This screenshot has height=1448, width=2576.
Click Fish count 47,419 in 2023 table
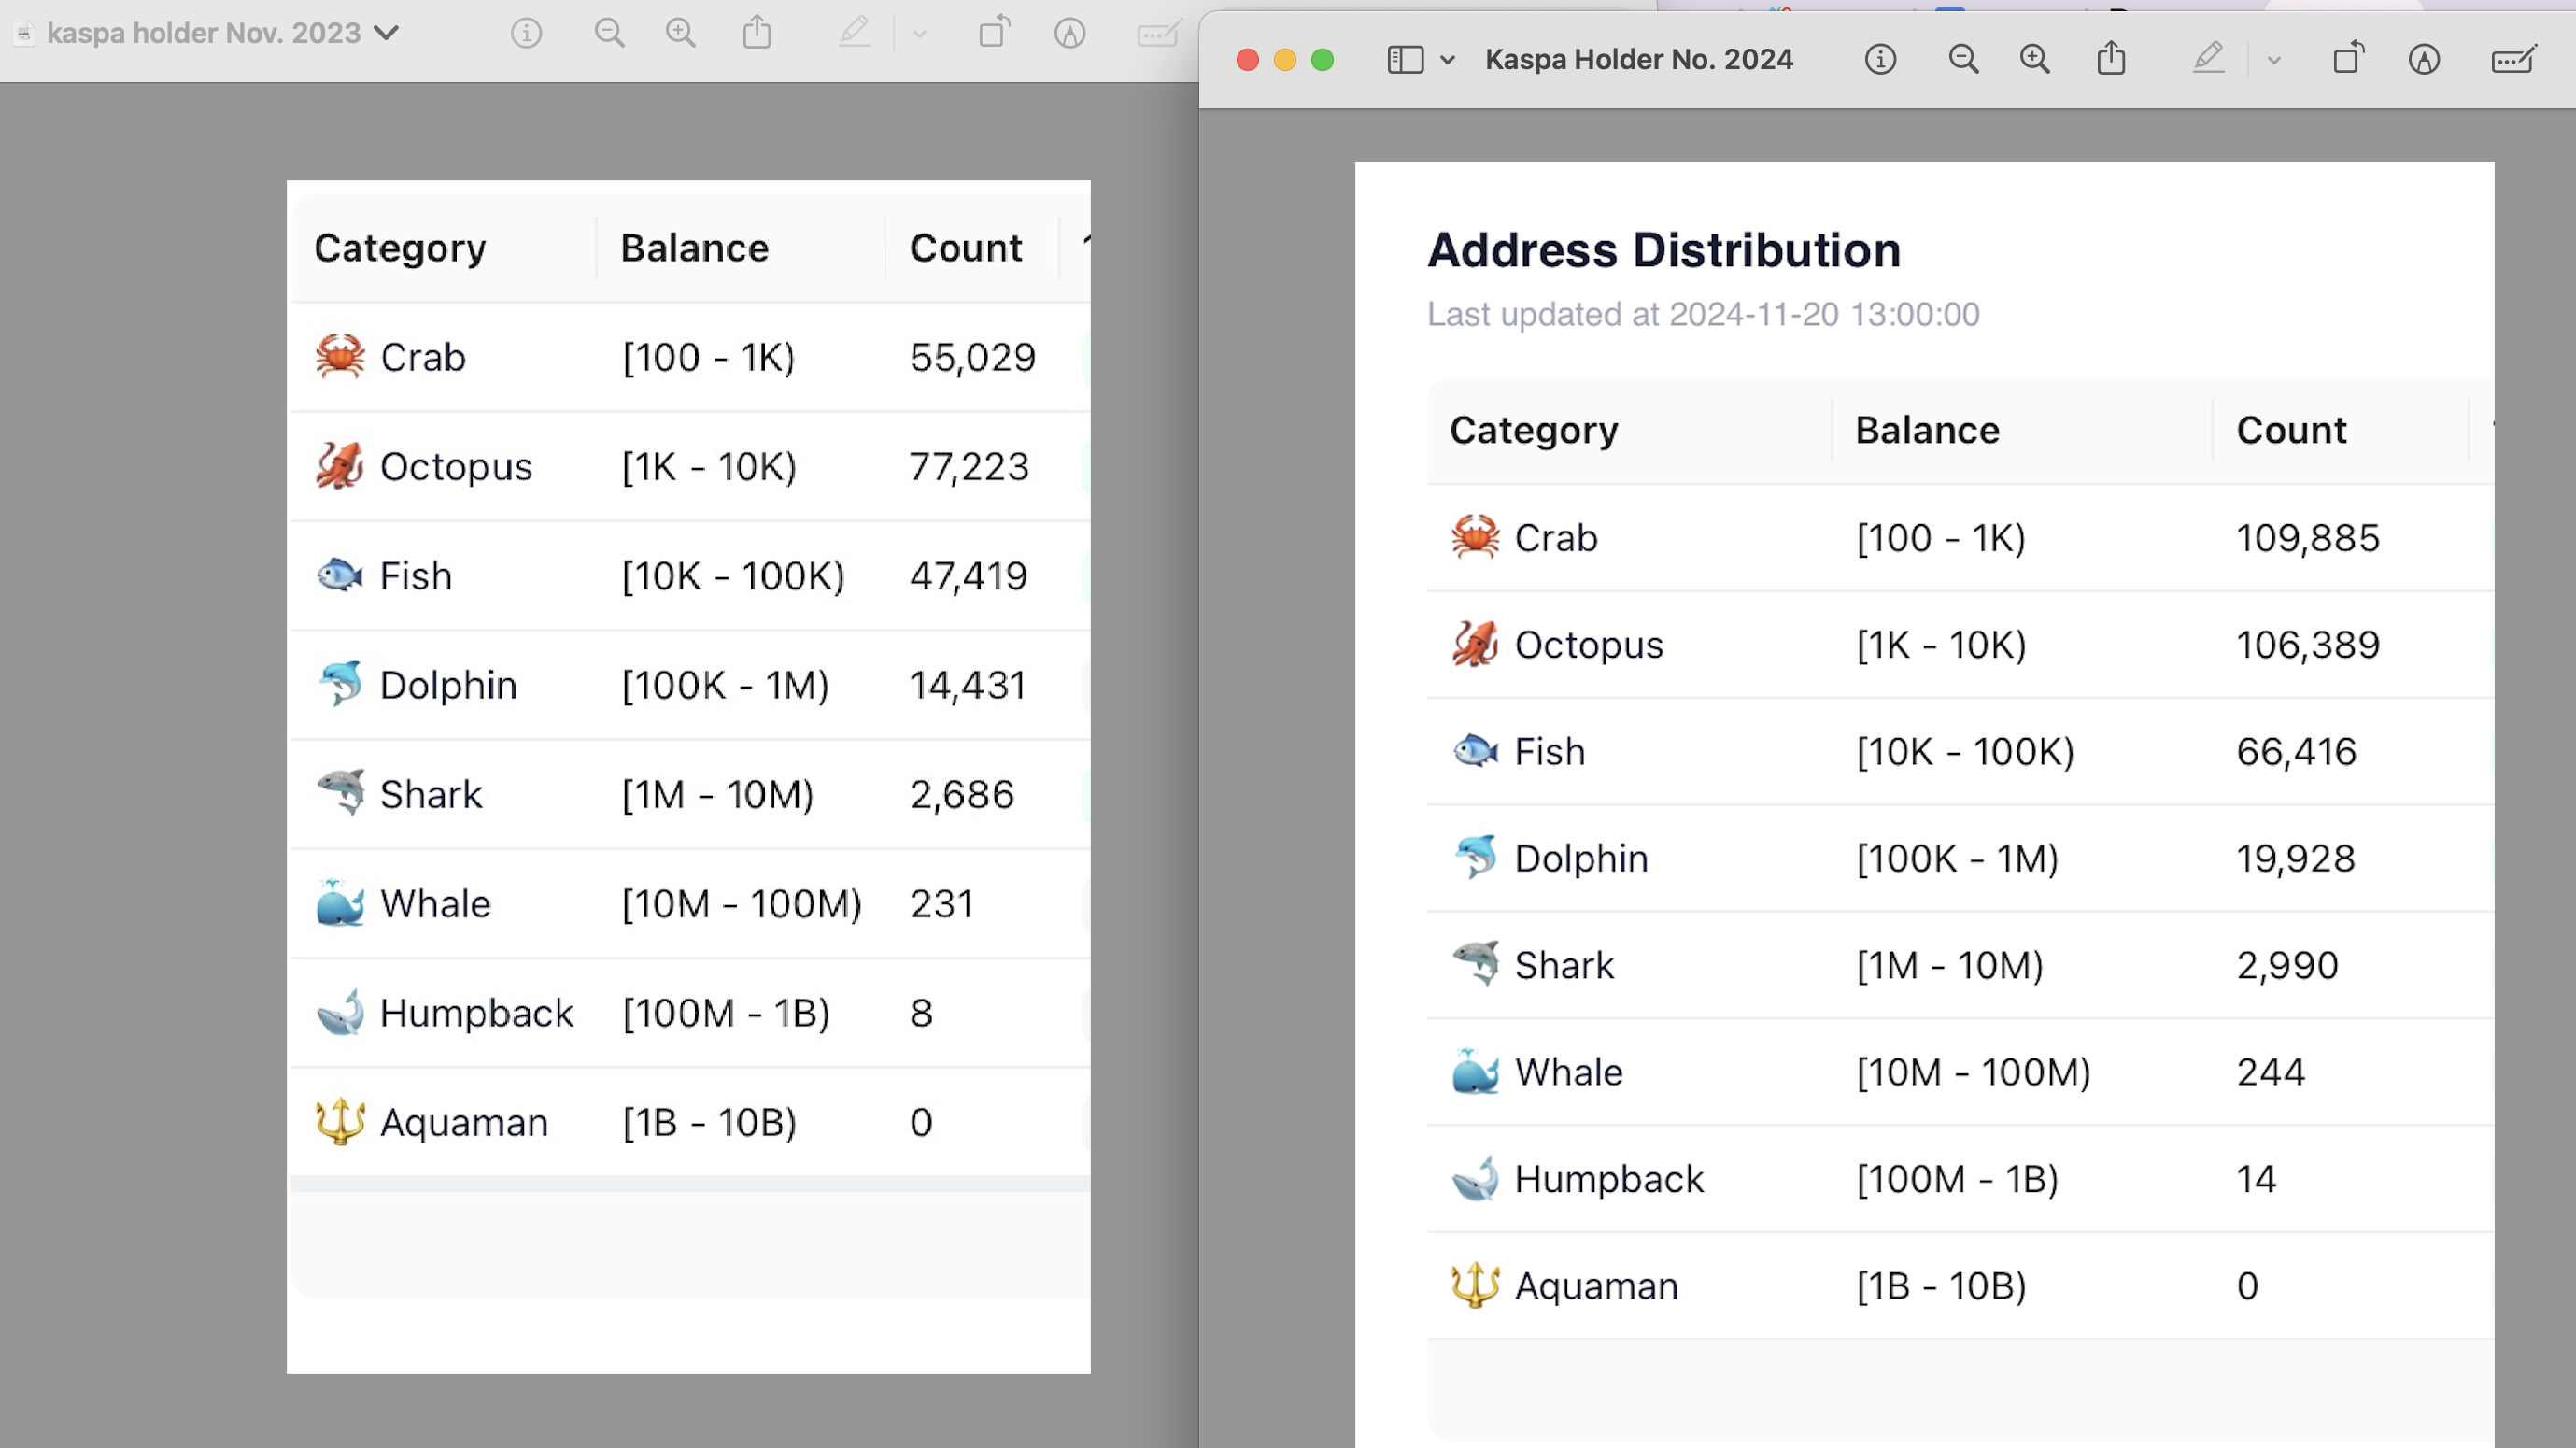[x=968, y=576]
